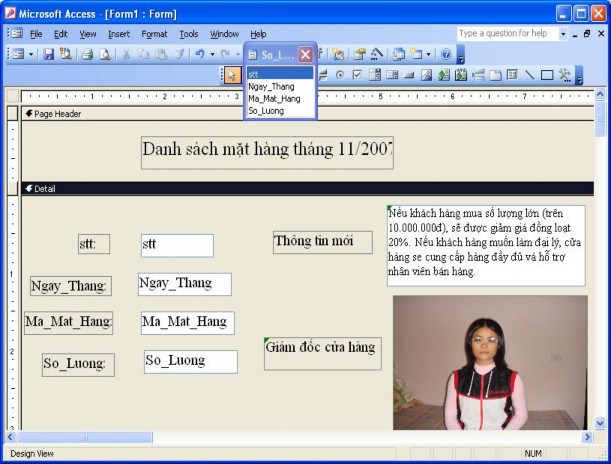Image resolution: width=611 pixels, height=464 pixels.
Task: Open the View button dropdown arrow
Action: pos(31,54)
